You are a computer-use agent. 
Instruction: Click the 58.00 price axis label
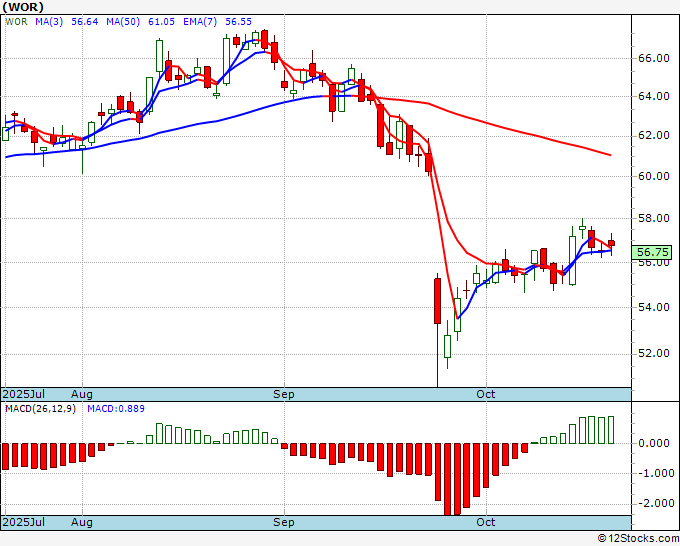click(x=654, y=218)
